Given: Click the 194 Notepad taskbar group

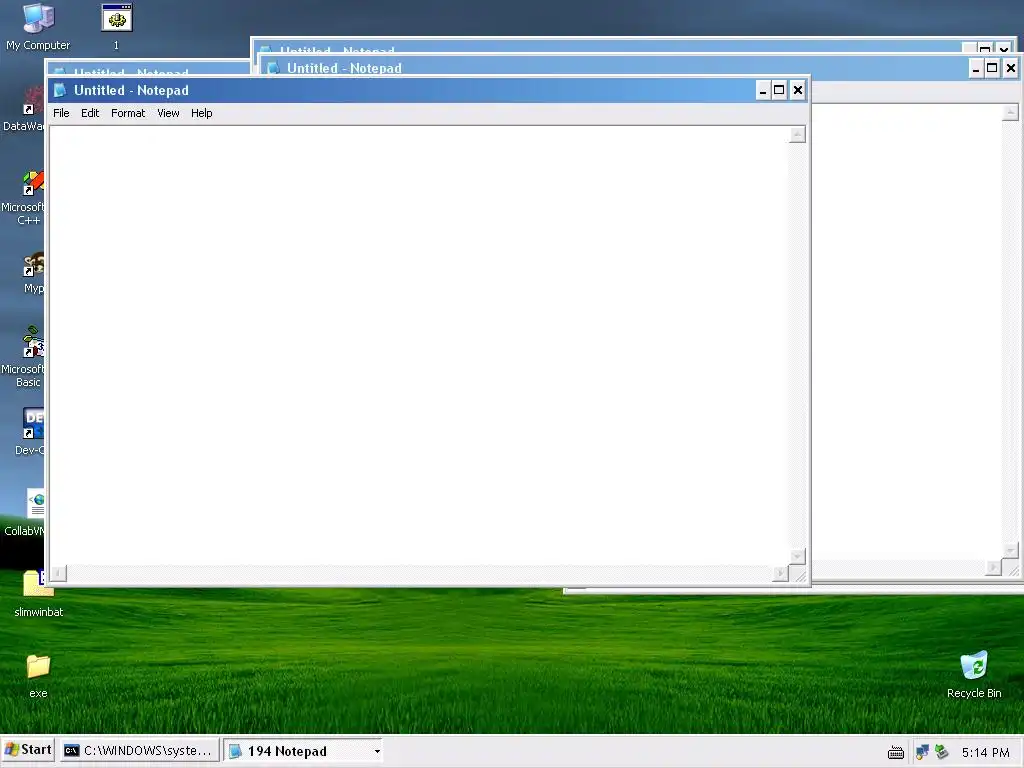Looking at the screenshot, I should point(304,751).
